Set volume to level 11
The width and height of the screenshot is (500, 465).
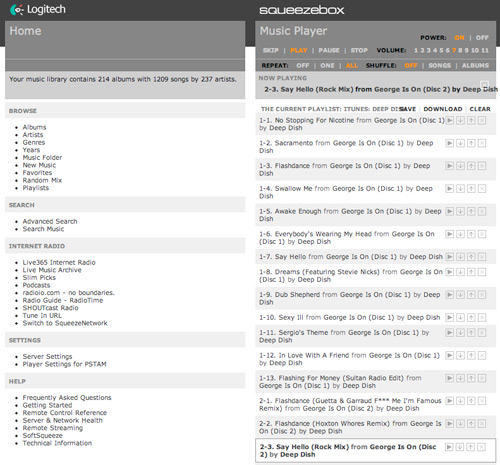coord(485,50)
